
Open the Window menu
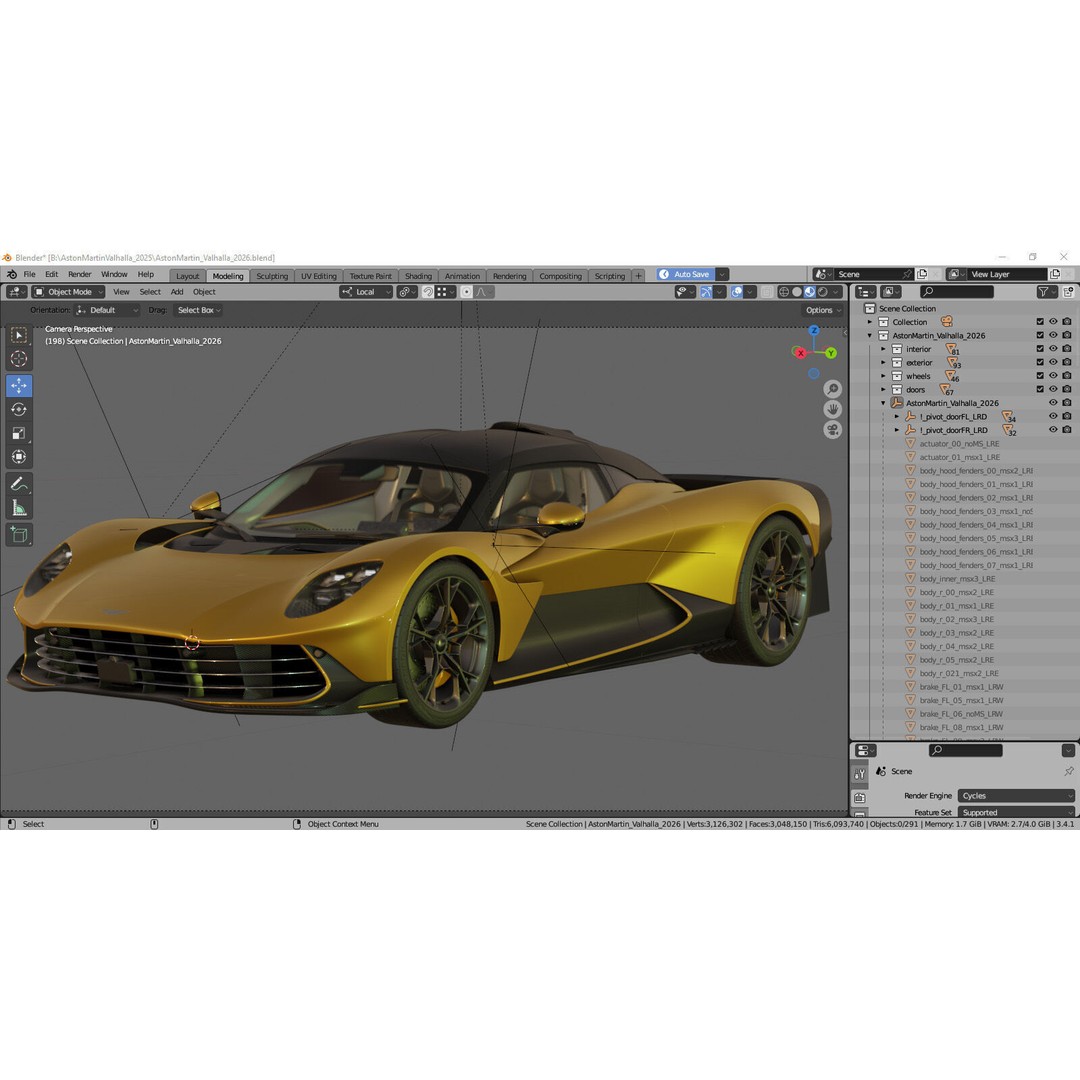(114, 274)
